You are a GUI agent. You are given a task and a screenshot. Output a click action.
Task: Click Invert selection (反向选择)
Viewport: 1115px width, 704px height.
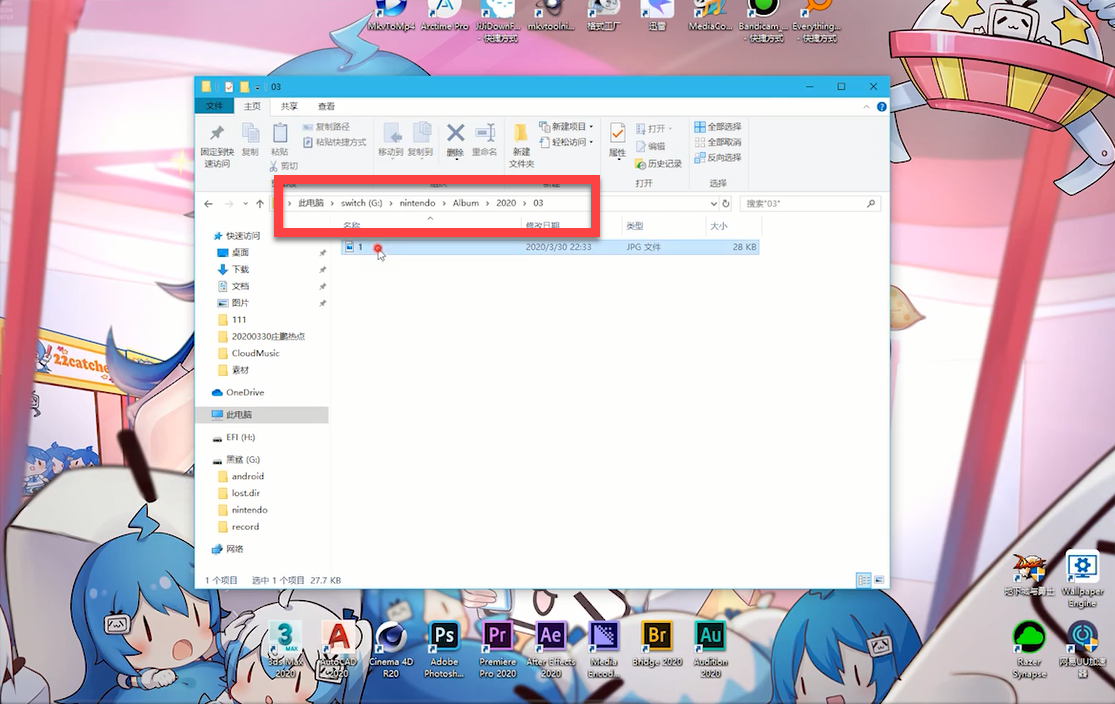[717, 158]
